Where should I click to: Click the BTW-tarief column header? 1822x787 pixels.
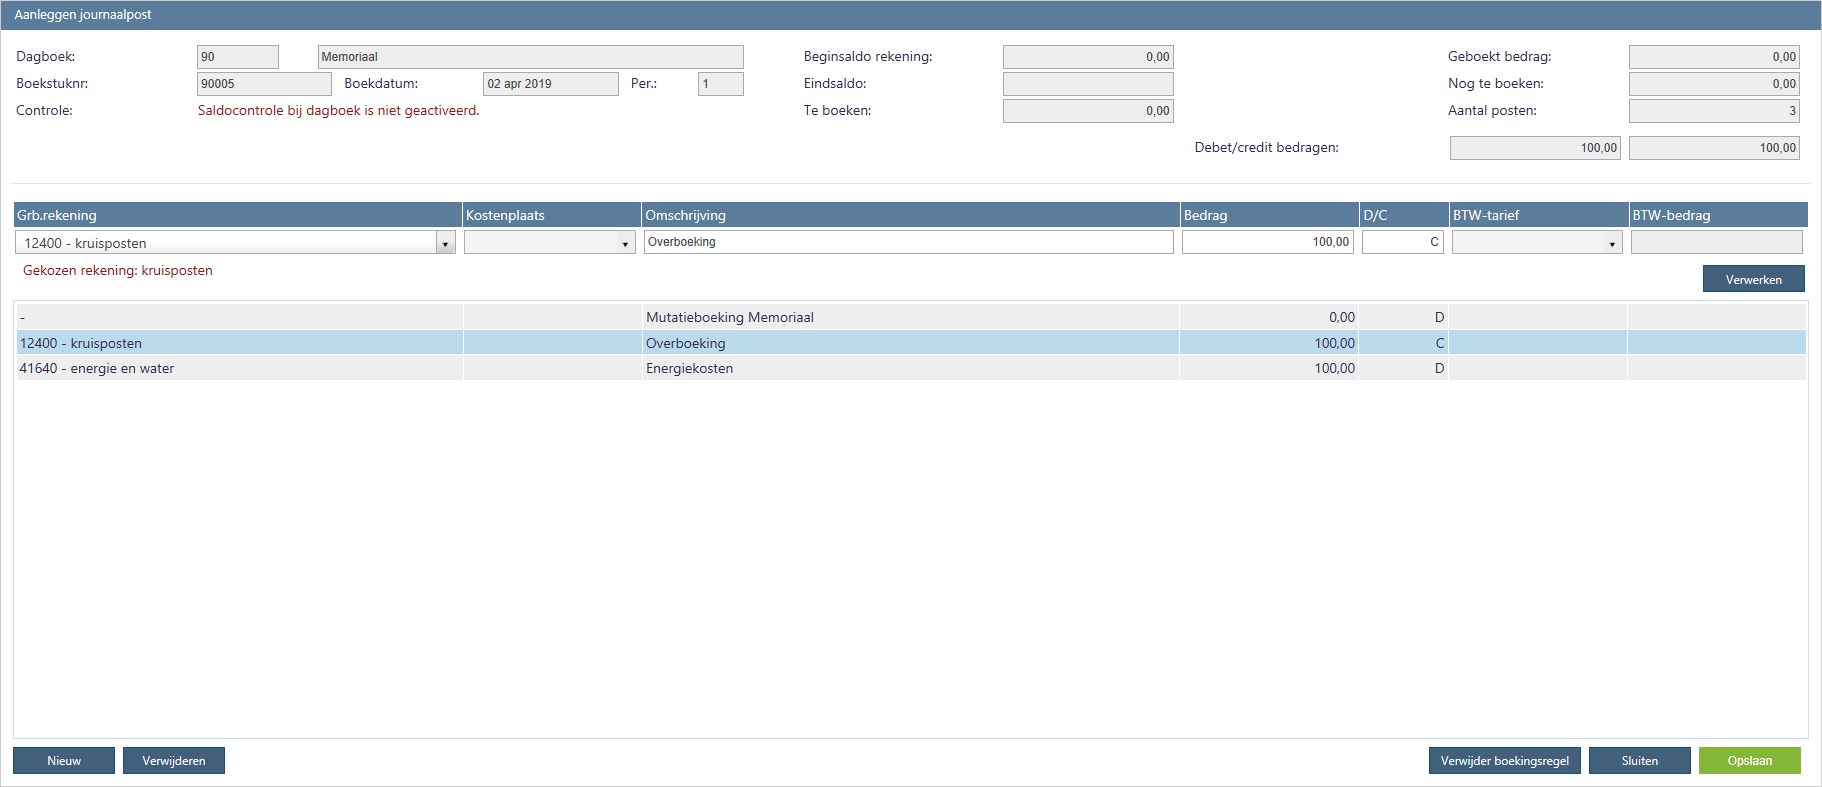(1539, 215)
